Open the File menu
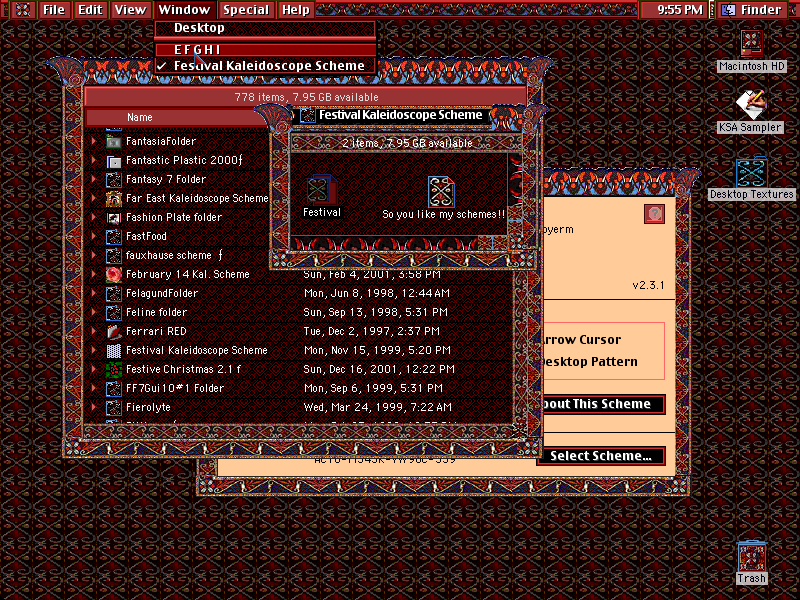This screenshot has width=800, height=600. pyautogui.click(x=54, y=10)
